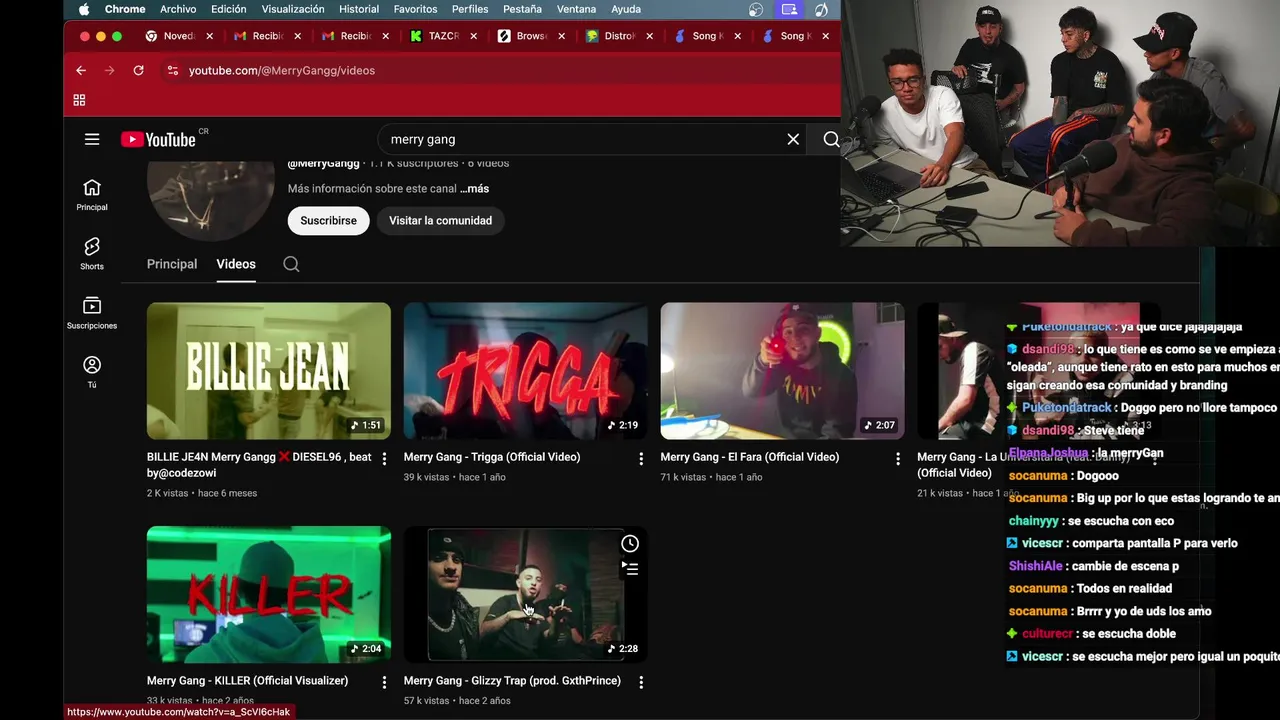This screenshot has height=720, width=1280.
Task: Select the channel Videos tab
Action: [x=236, y=264]
